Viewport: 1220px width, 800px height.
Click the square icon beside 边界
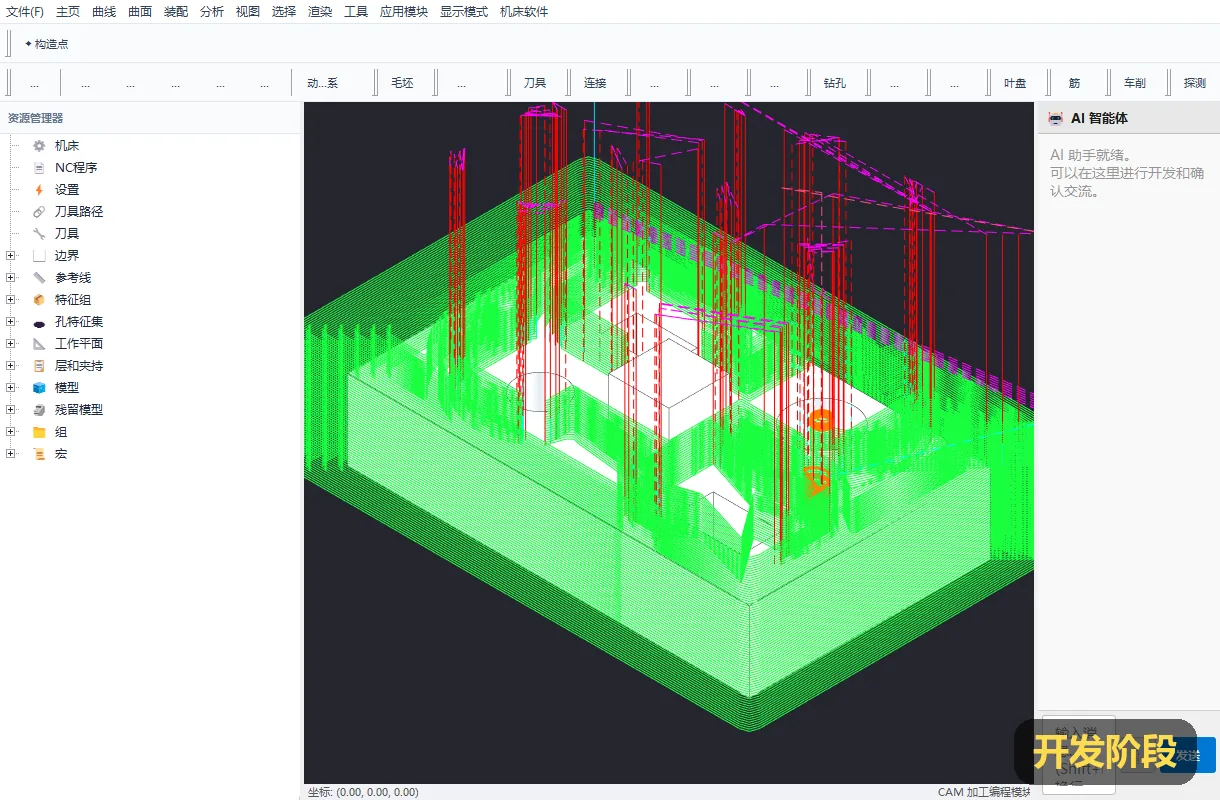coord(39,256)
